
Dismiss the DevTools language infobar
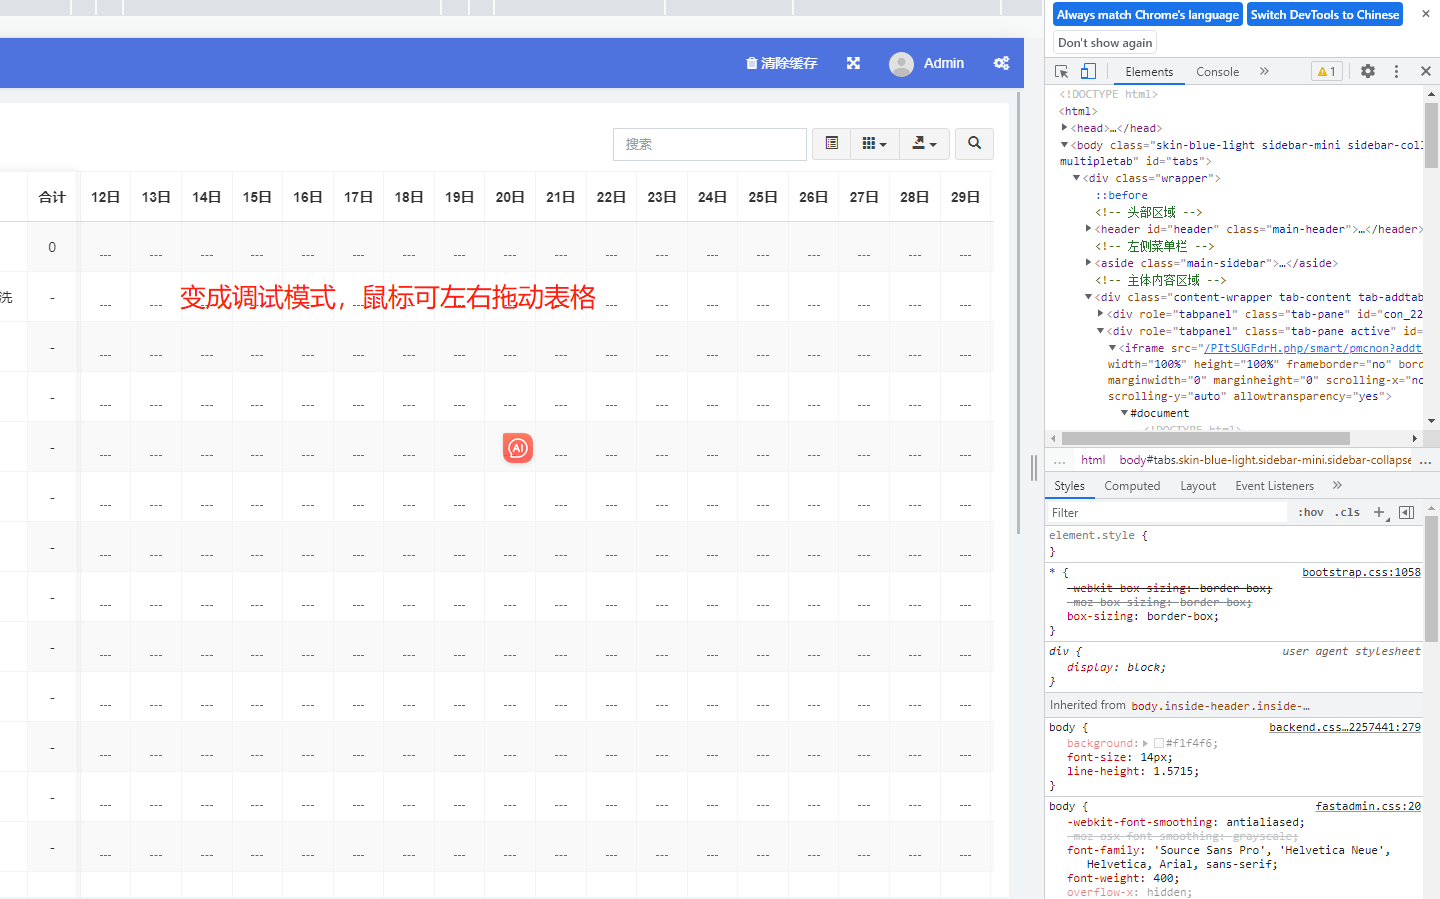point(1426,14)
